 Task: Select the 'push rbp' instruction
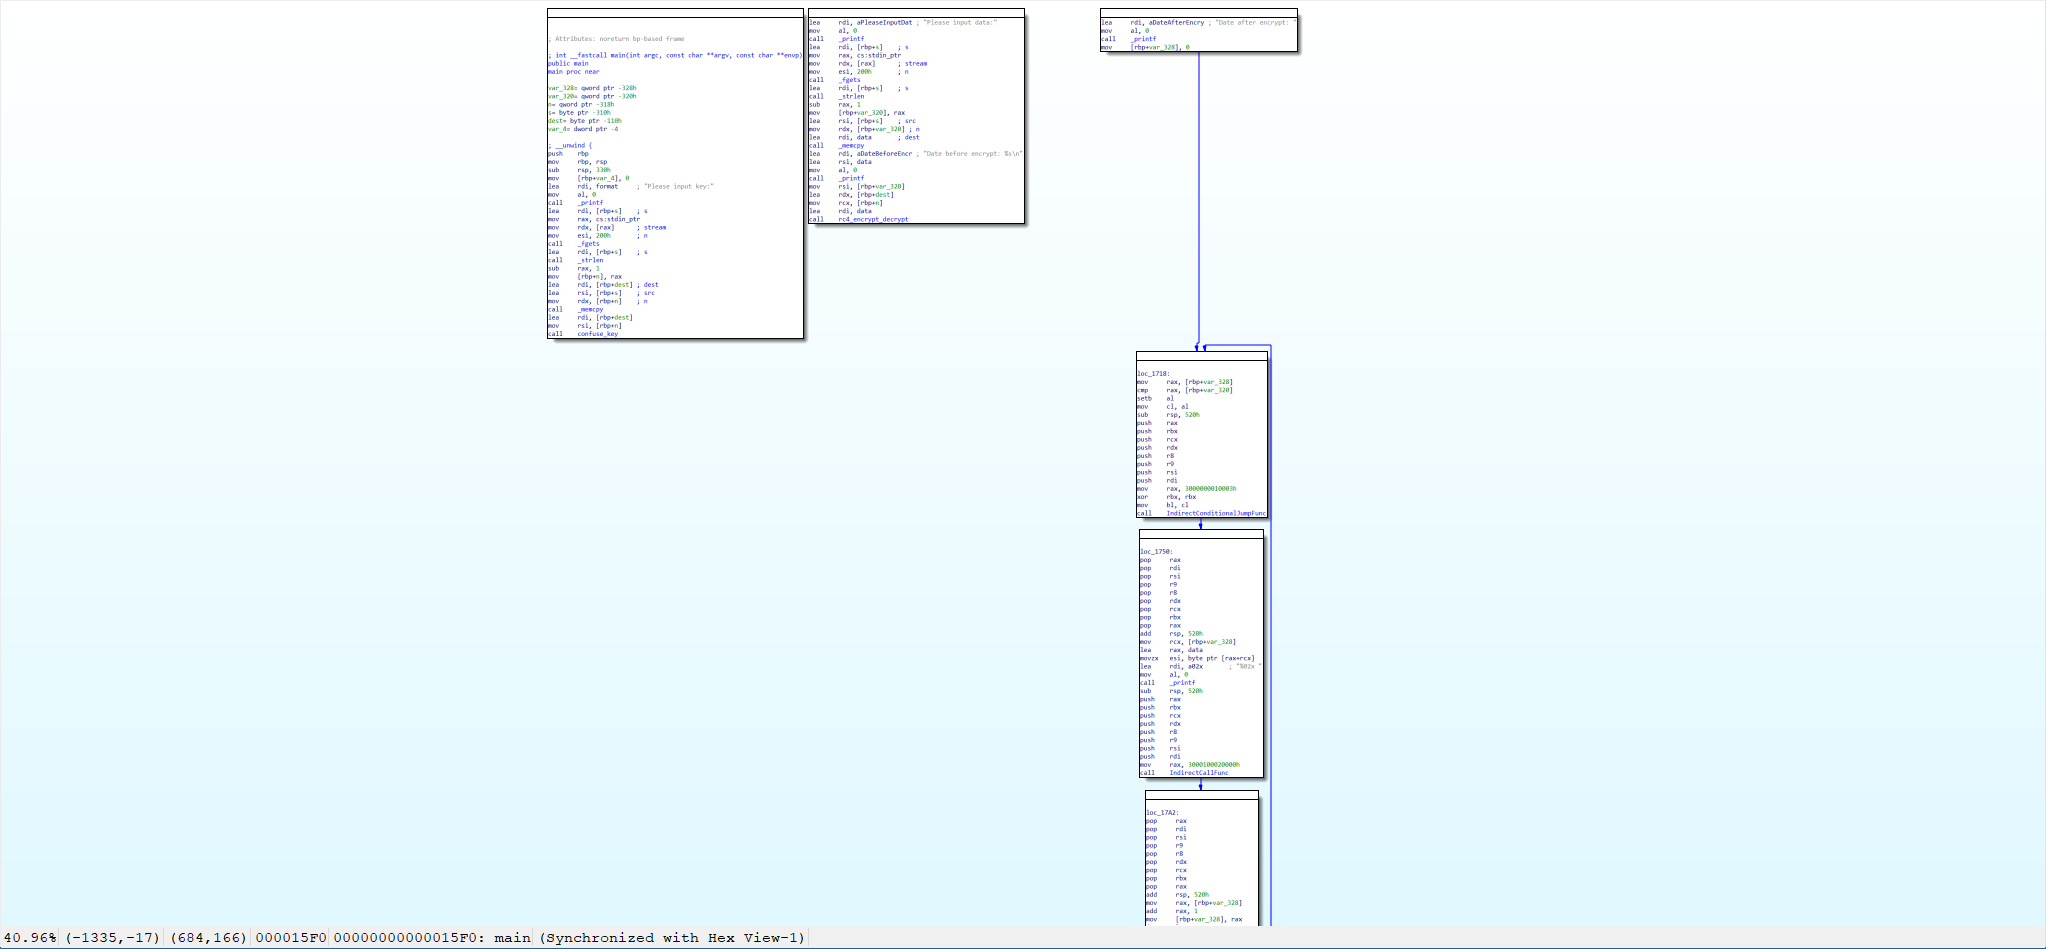click(568, 153)
